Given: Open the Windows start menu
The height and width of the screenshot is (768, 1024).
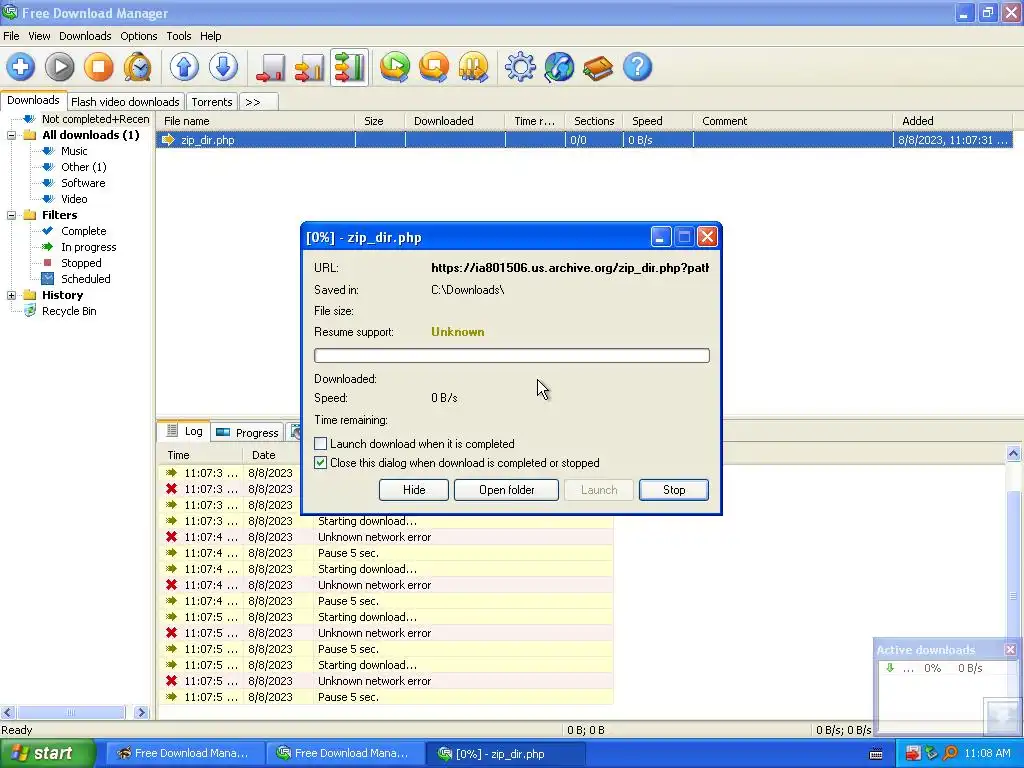Looking at the screenshot, I should (46, 754).
